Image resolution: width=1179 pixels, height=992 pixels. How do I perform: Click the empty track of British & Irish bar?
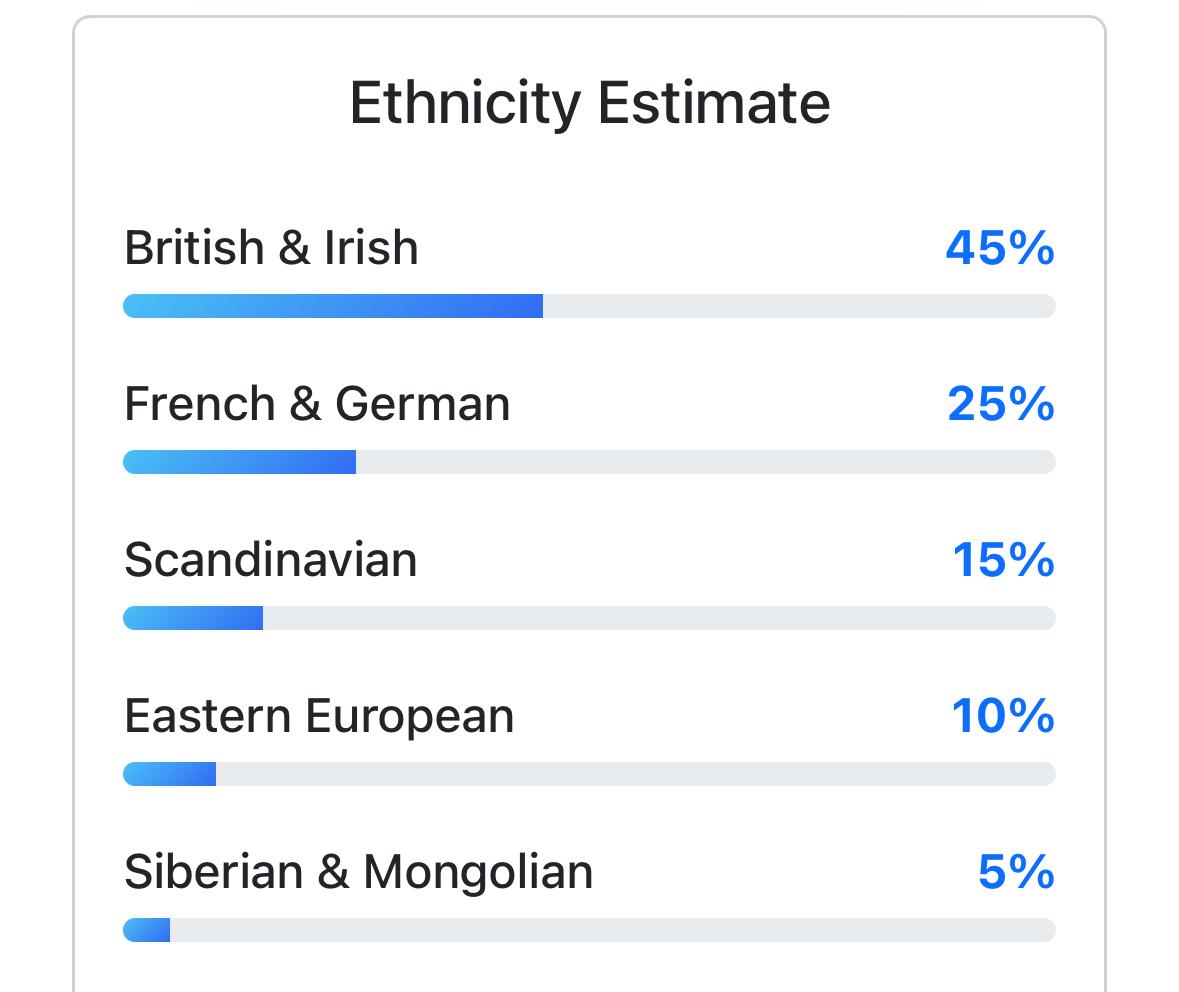point(798,306)
